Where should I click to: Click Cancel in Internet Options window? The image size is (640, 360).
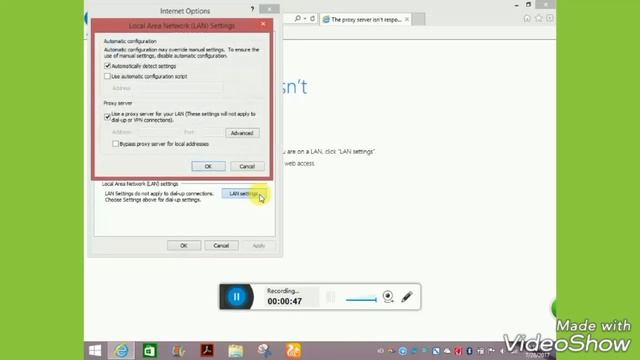click(221, 246)
